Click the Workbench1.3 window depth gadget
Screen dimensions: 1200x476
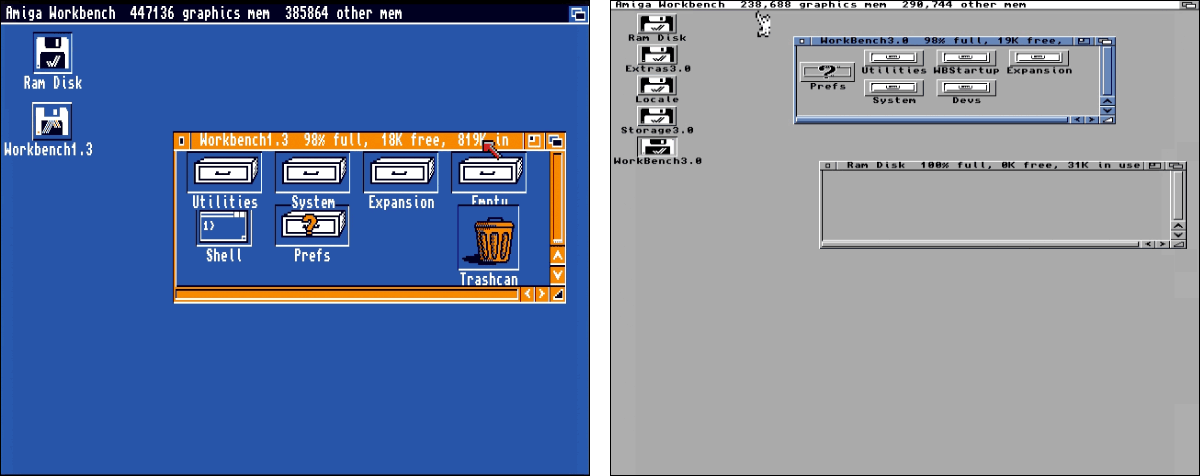555,141
